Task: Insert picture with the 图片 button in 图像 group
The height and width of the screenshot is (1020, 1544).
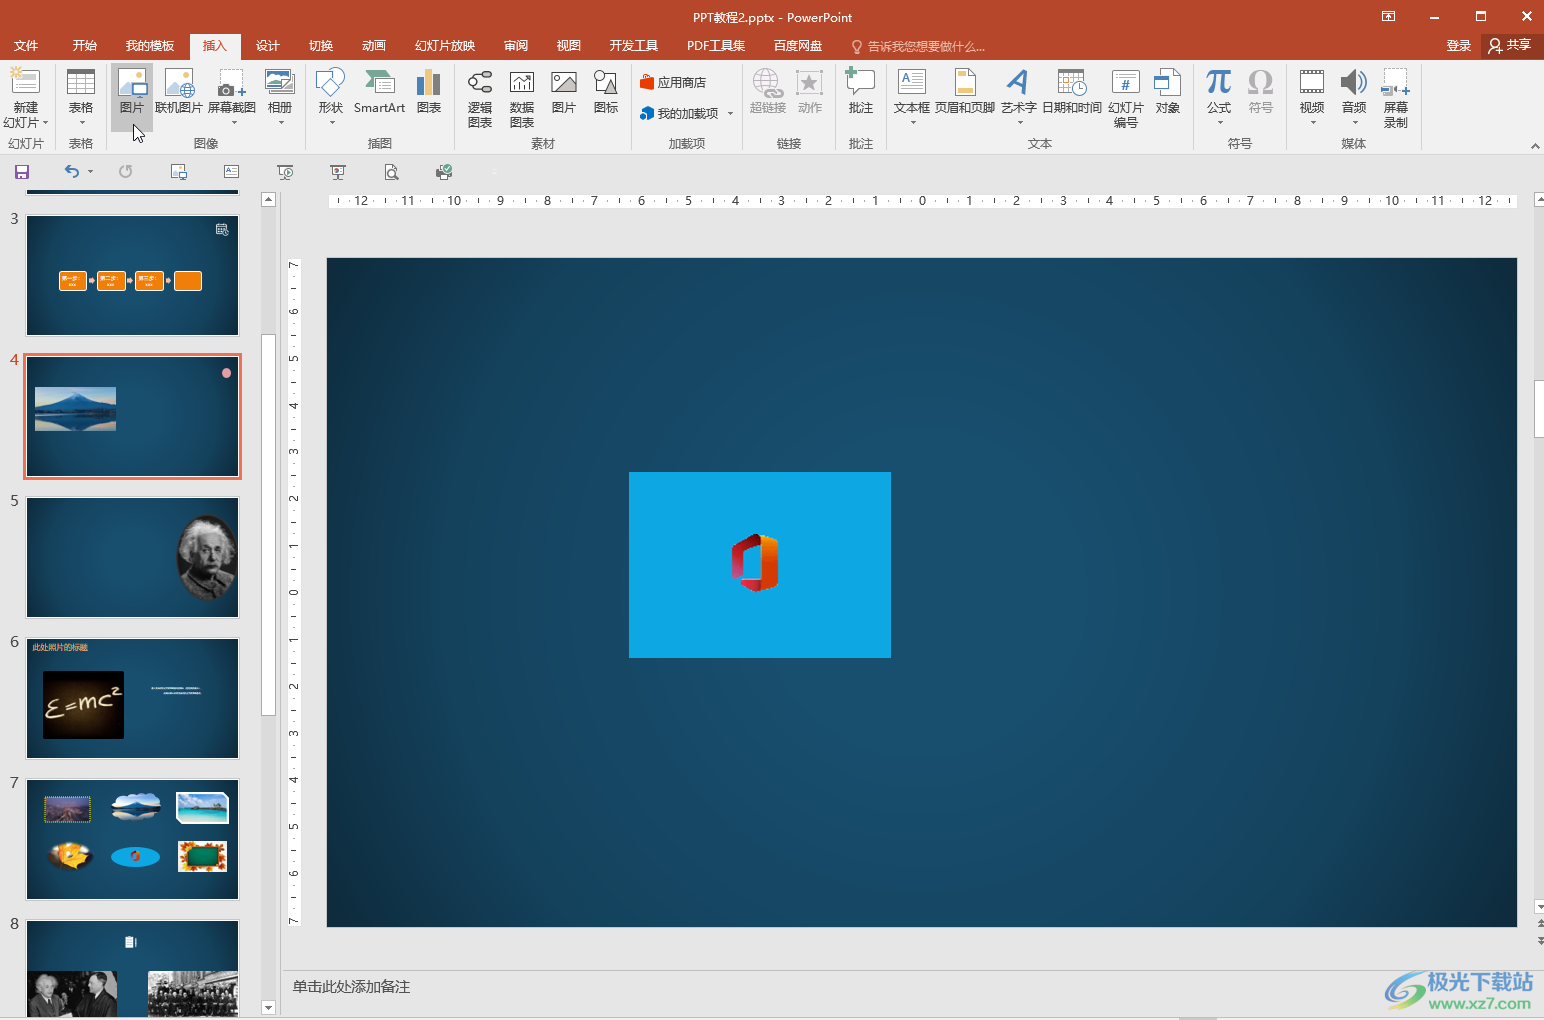Action: 132,97
